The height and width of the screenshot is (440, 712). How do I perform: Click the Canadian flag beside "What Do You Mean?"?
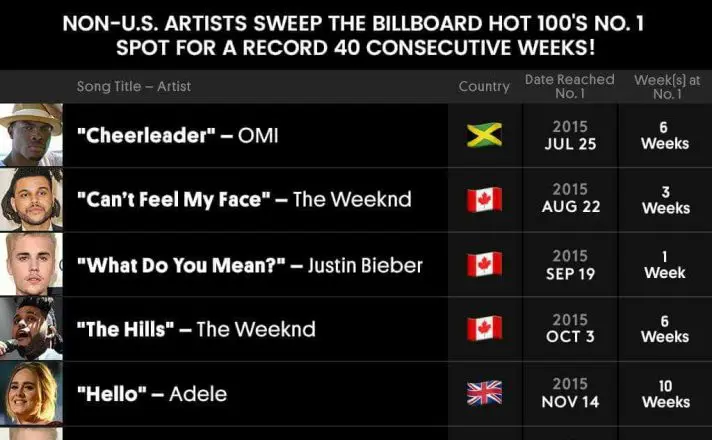[x=484, y=265]
